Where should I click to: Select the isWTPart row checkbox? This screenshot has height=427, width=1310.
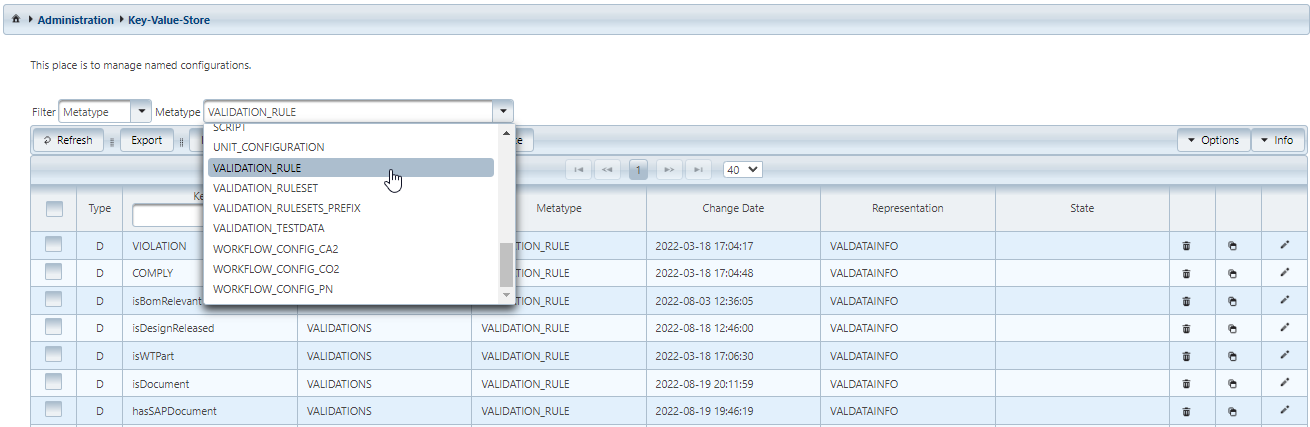coord(54,355)
